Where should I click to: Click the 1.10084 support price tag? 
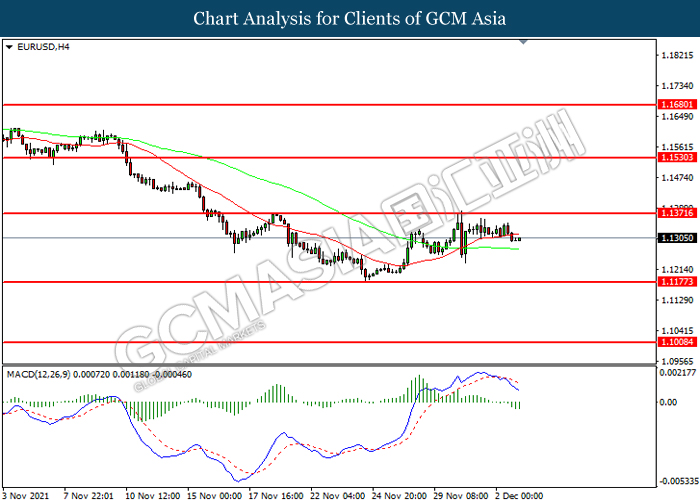tap(678, 342)
